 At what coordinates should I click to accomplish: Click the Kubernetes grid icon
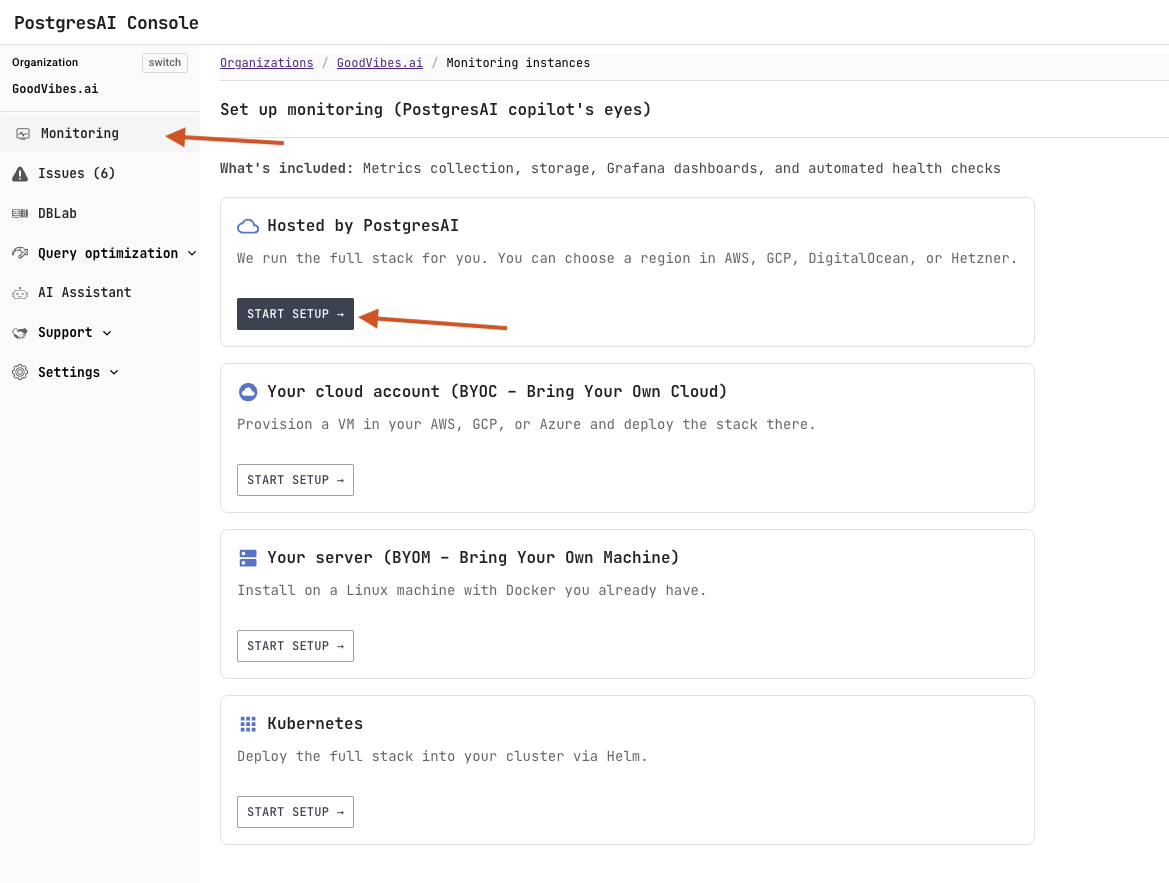point(248,723)
